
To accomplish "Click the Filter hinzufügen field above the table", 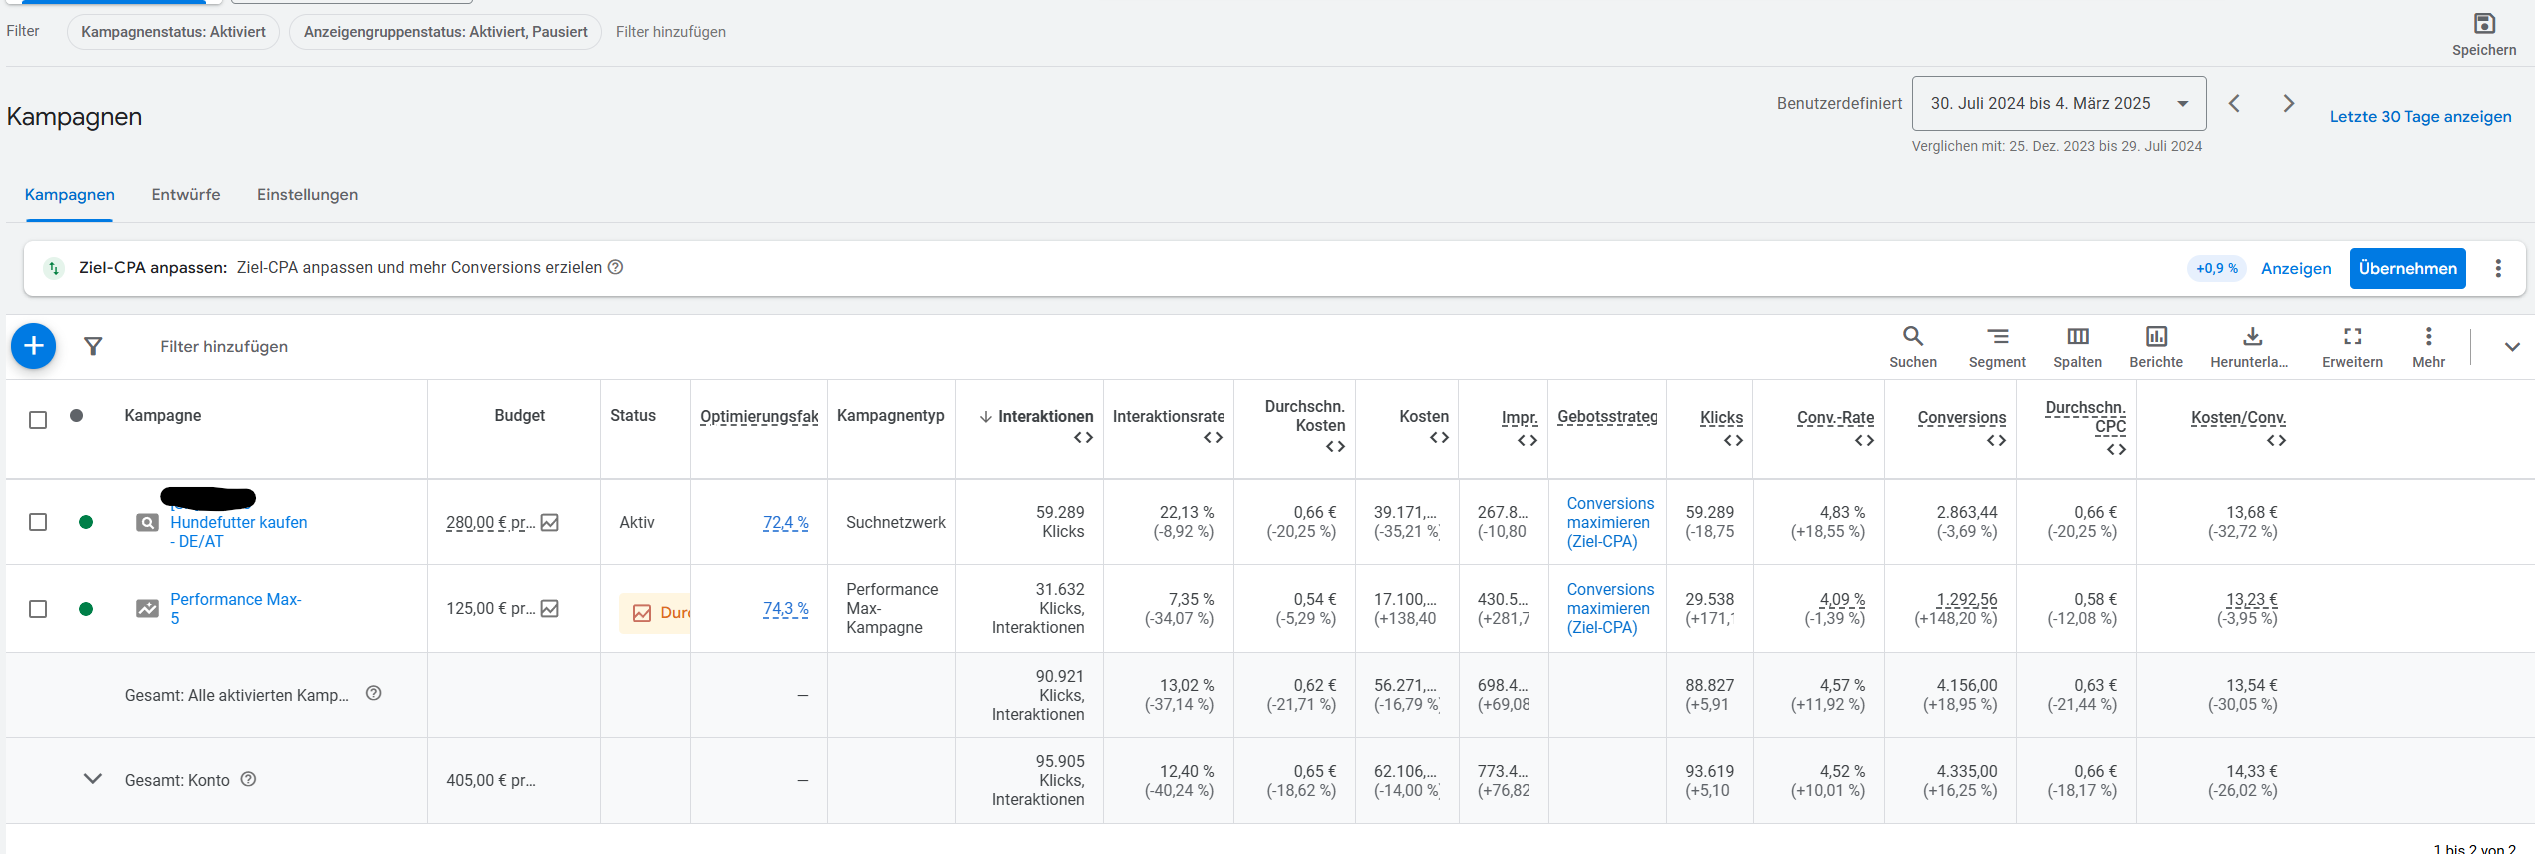I will 224,347.
